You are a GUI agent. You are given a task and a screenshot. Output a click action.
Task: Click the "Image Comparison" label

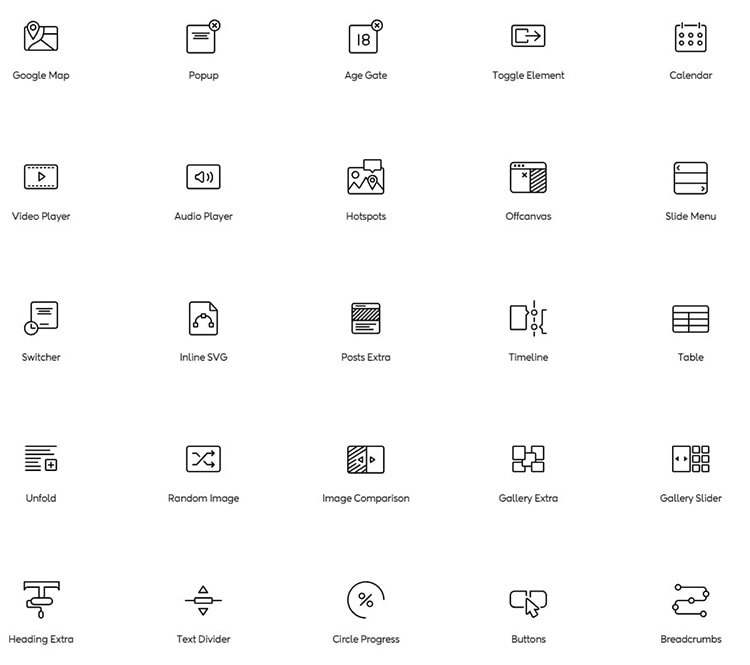coord(366,498)
